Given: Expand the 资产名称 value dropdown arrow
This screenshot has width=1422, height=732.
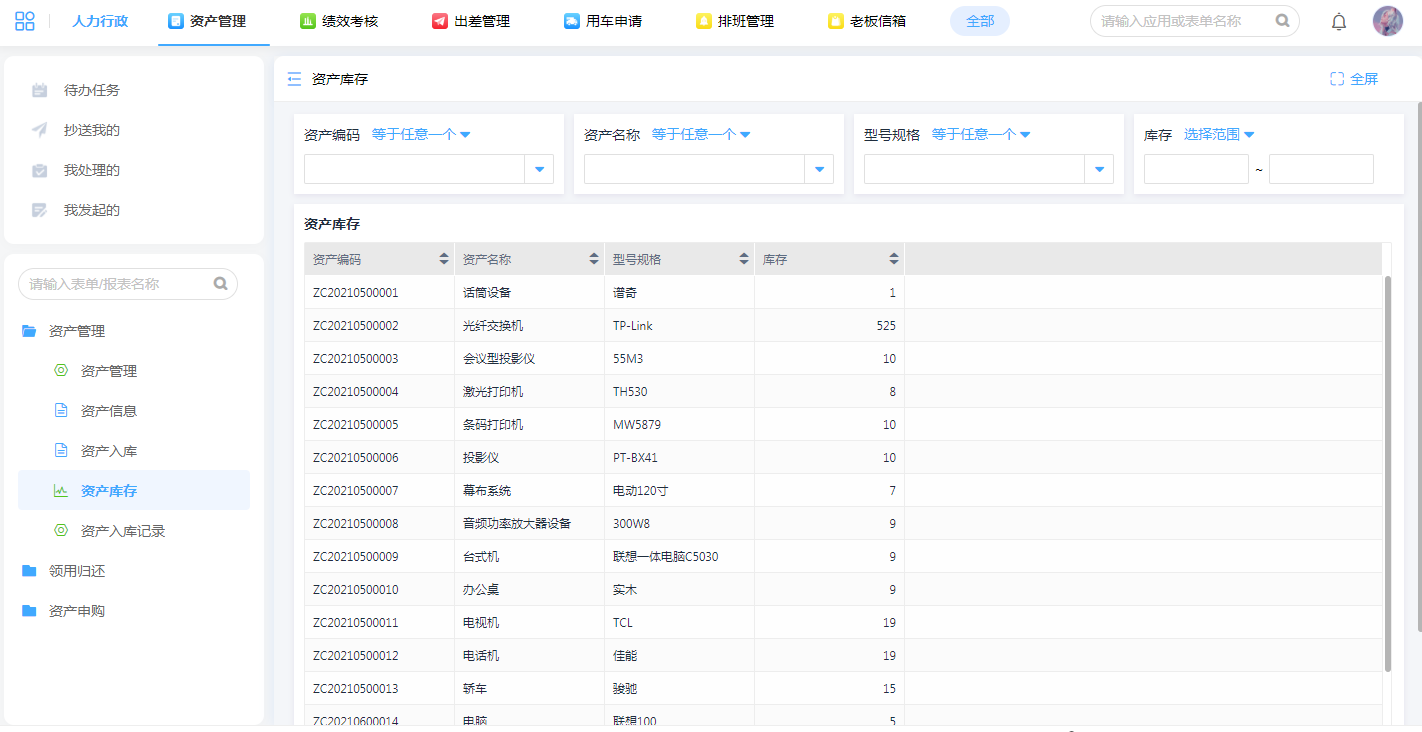Looking at the screenshot, I should click(x=819, y=170).
